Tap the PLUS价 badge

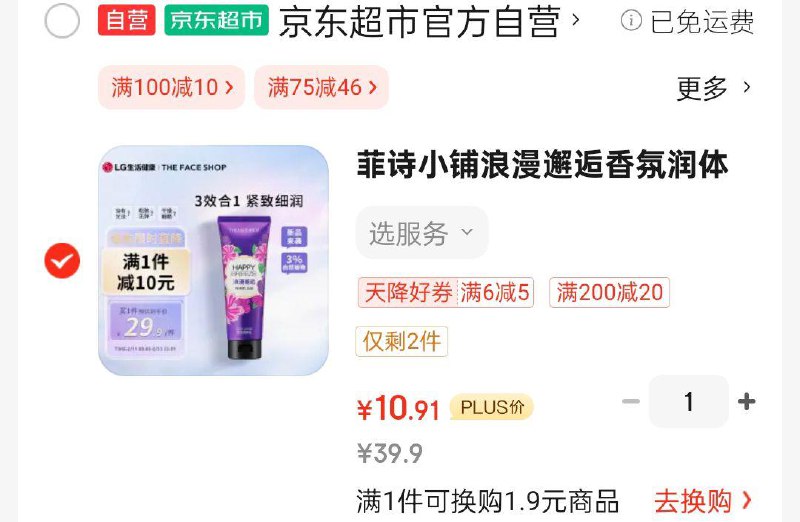[x=492, y=407]
